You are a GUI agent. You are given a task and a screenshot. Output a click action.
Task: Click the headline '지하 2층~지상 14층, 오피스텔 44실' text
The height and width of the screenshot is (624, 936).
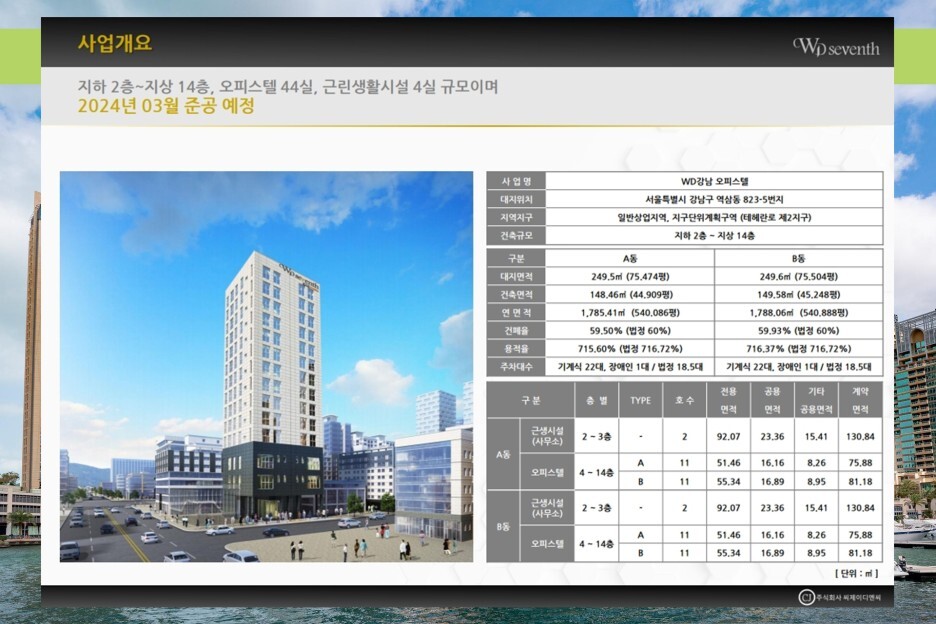point(196,87)
